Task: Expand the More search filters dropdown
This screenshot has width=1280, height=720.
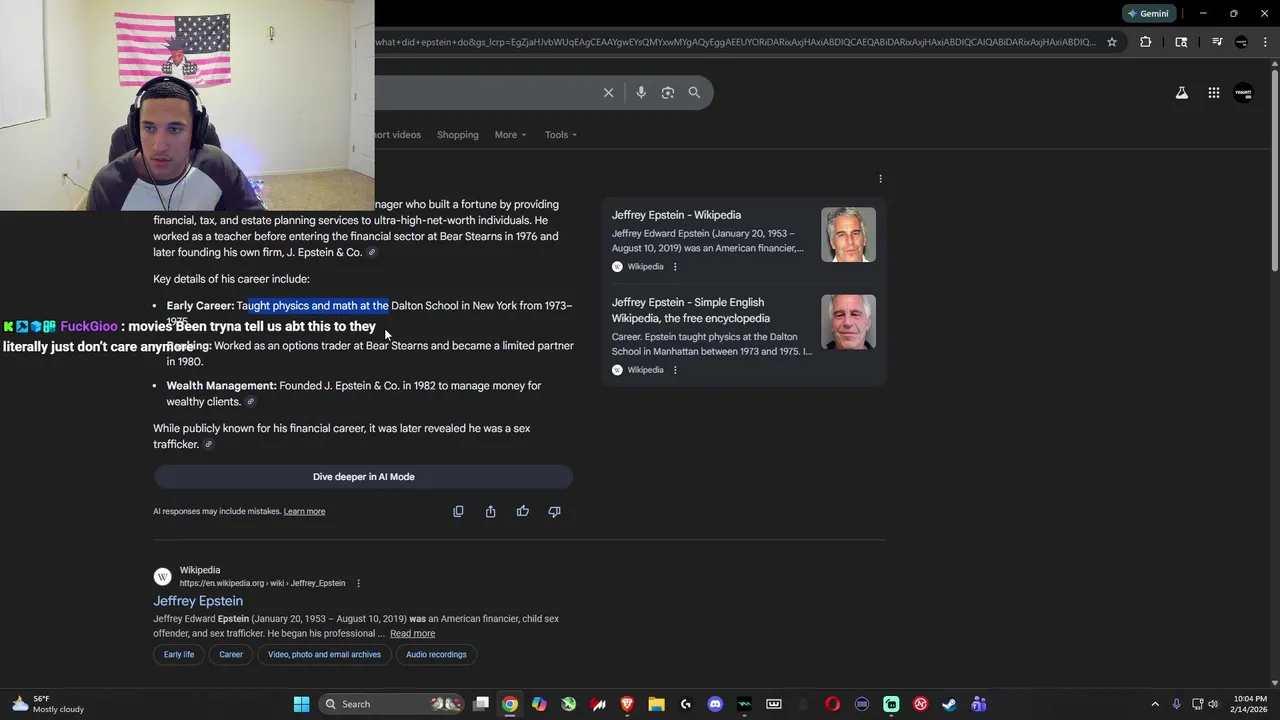Action: pos(510,135)
